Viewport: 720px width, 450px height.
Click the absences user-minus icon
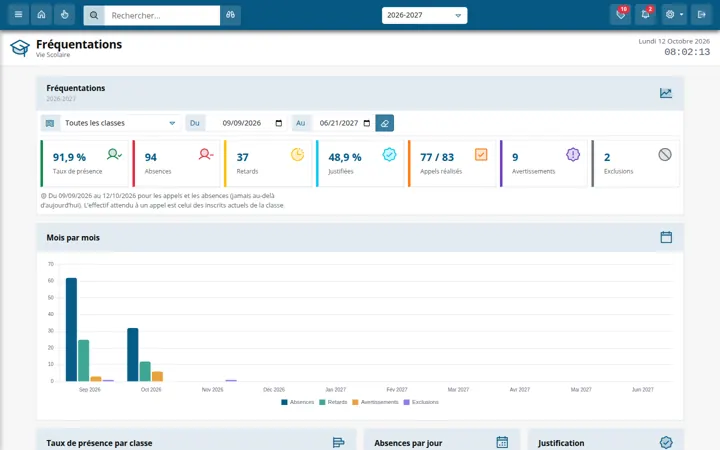206,154
